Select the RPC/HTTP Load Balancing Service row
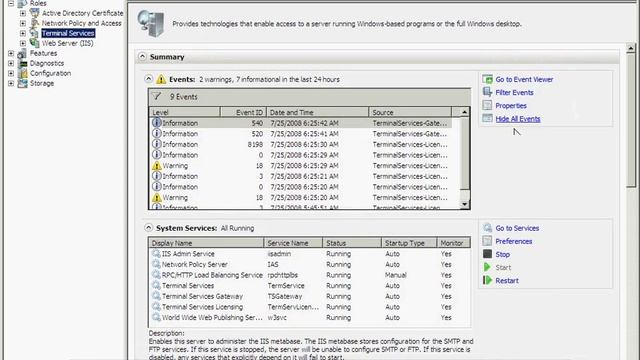Viewport: 640px width, 360px height. point(309,275)
